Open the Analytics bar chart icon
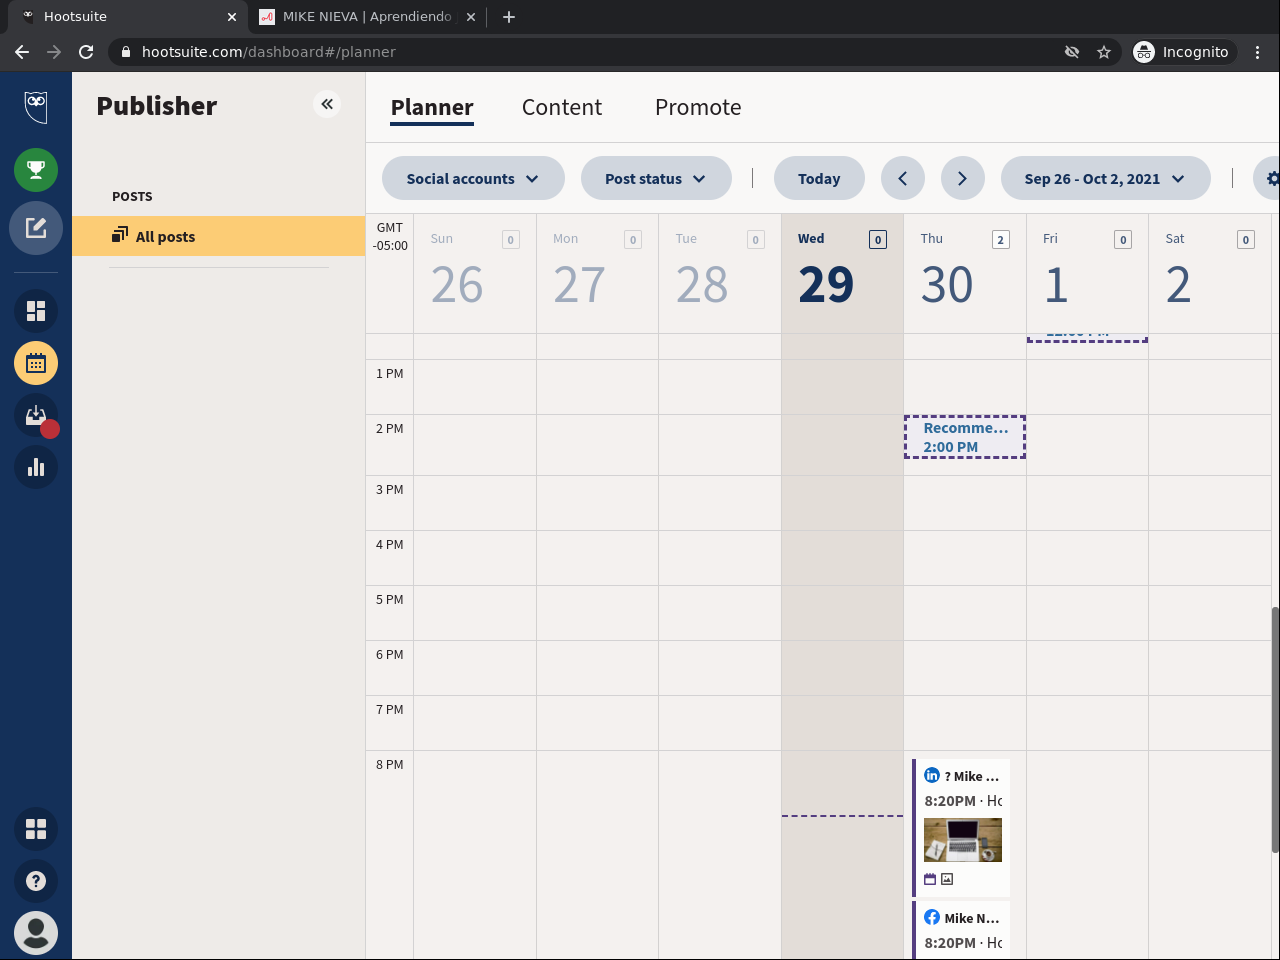This screenshot has width=1280, height=960. pyautogui.click(x=36, y=467)
